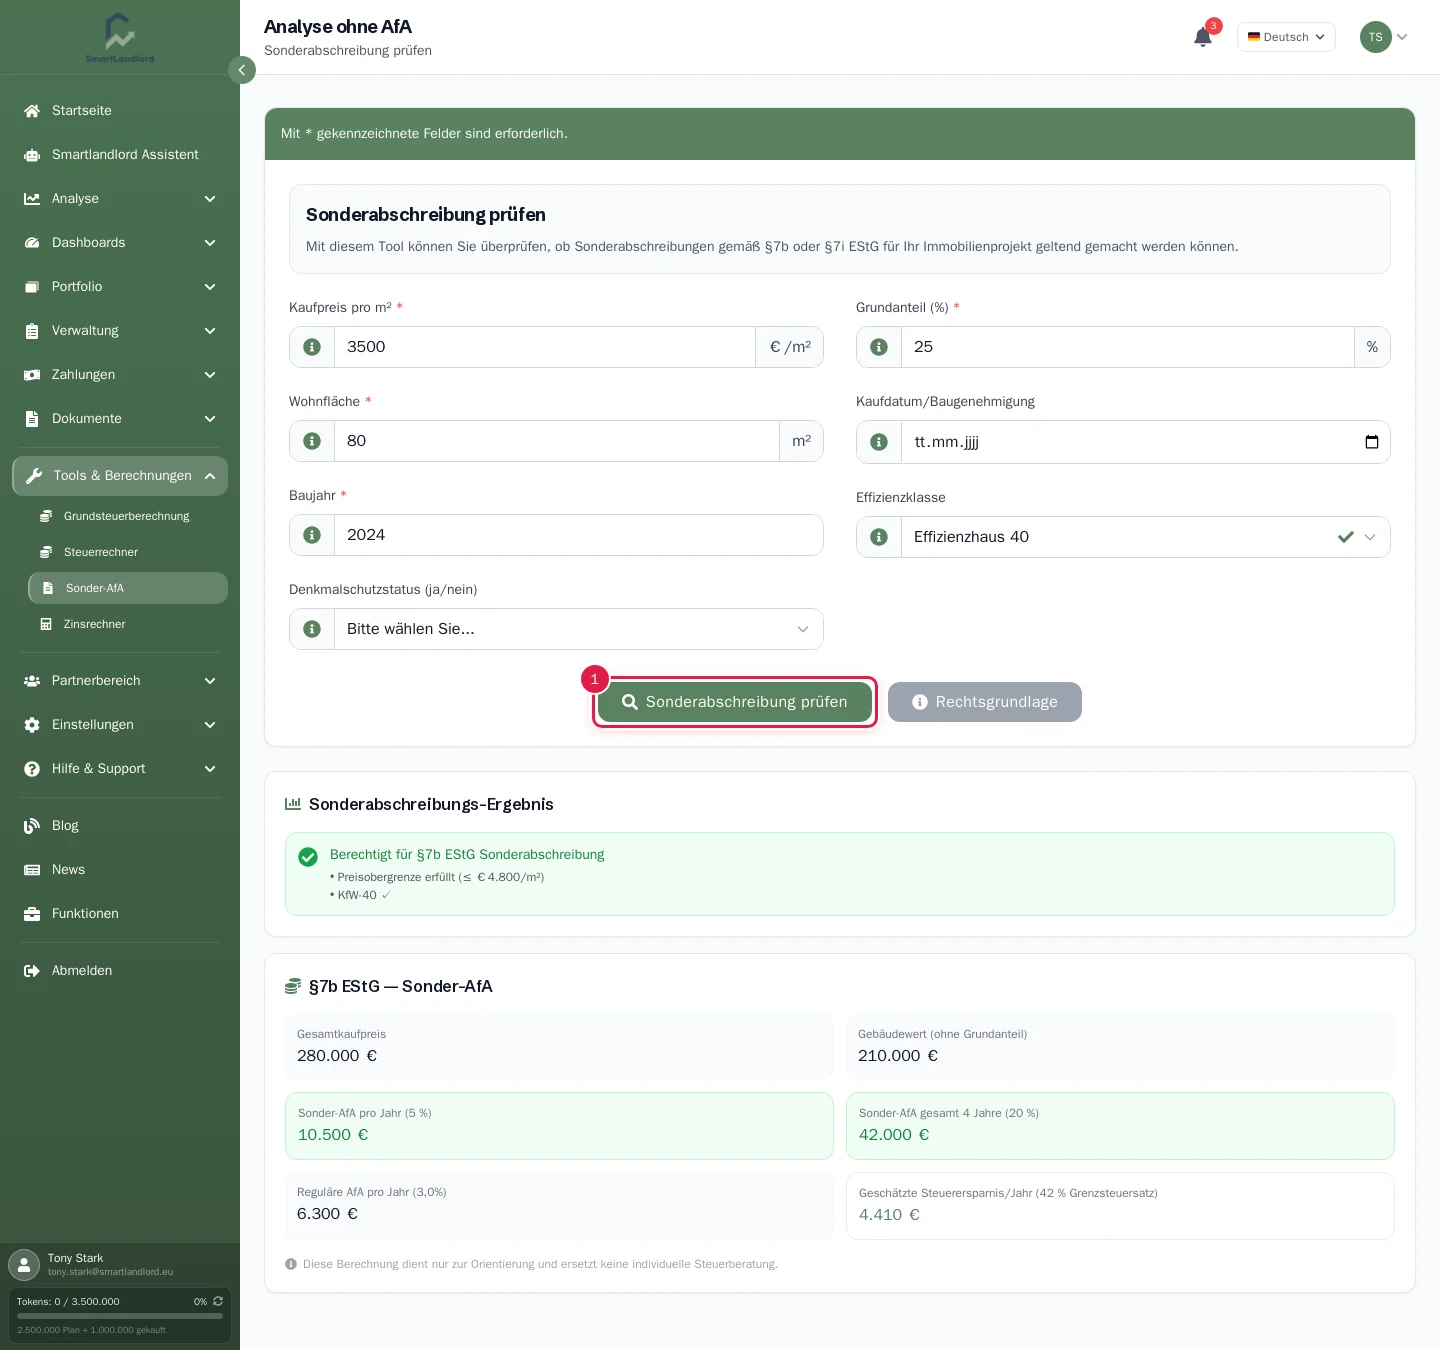
Task: Click the token refresh icon
Action: 218,1301
